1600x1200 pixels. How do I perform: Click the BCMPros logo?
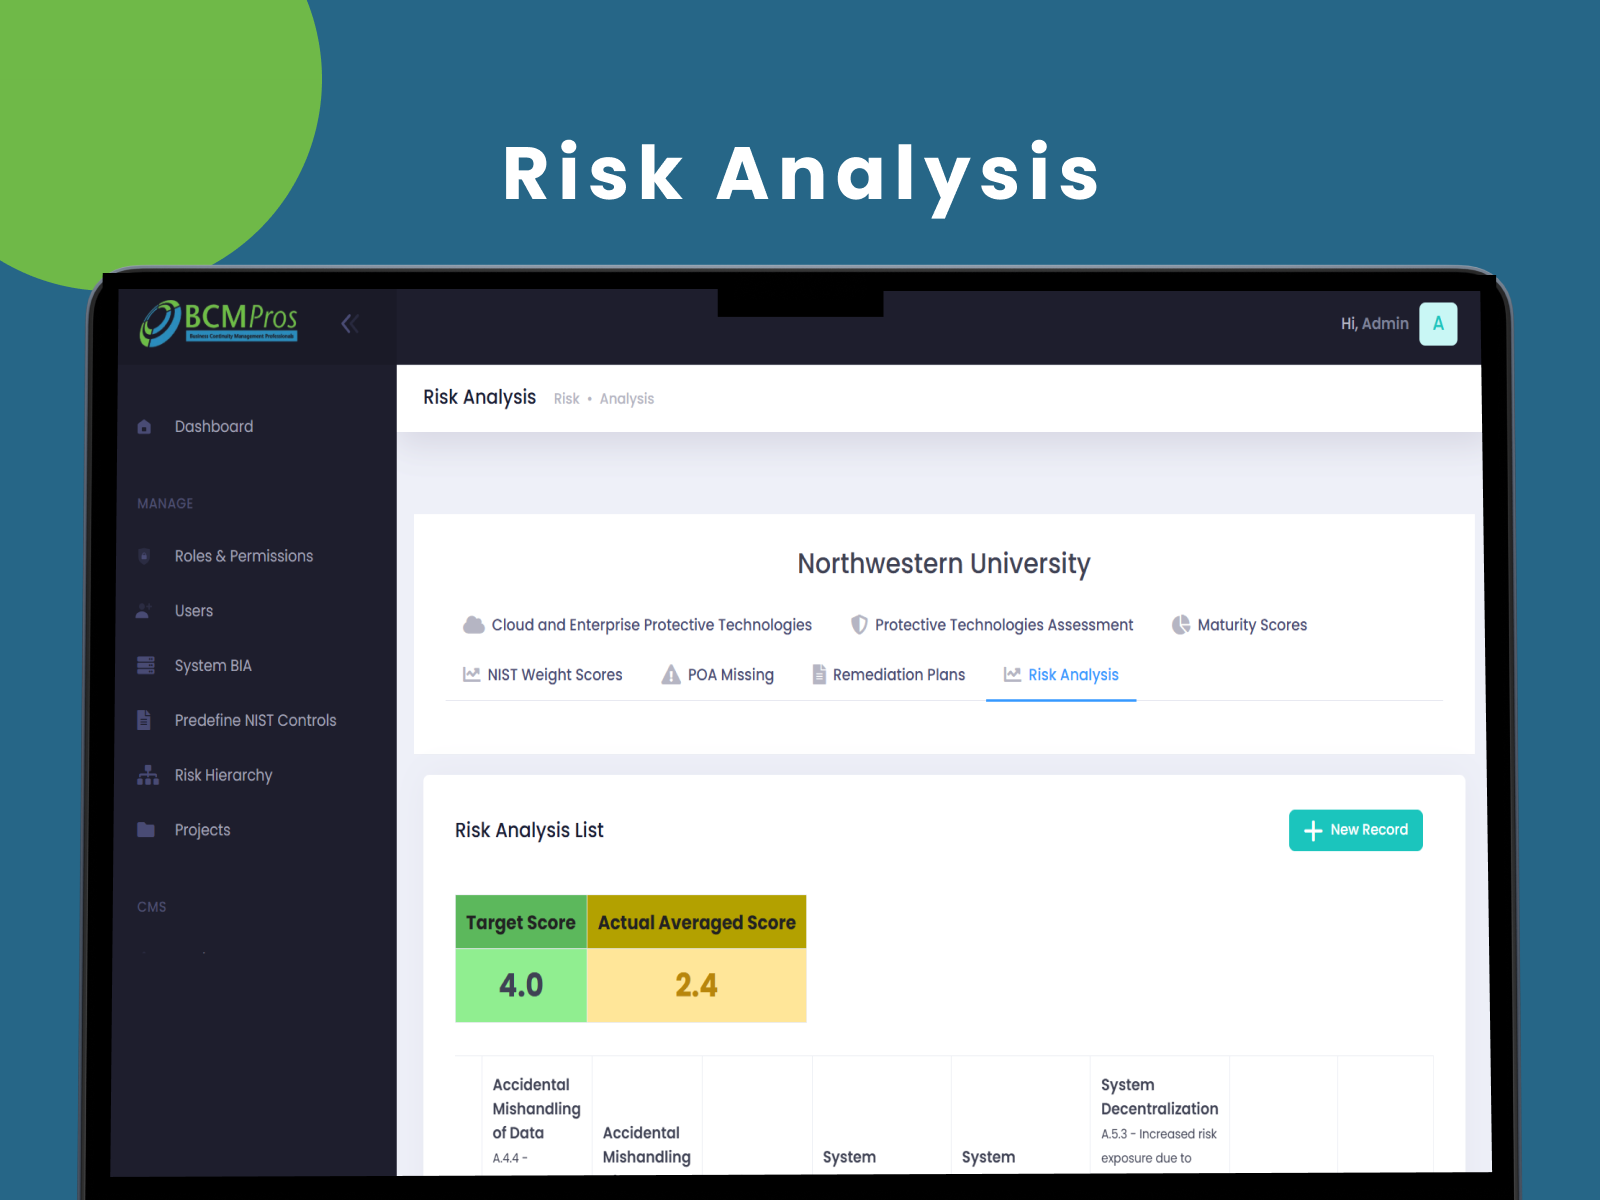click(219, 323)
